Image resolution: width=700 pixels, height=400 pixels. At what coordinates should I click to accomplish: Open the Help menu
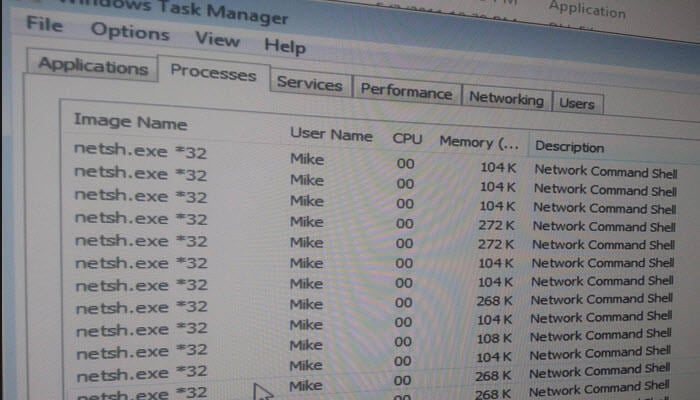[x=285, y=46]
